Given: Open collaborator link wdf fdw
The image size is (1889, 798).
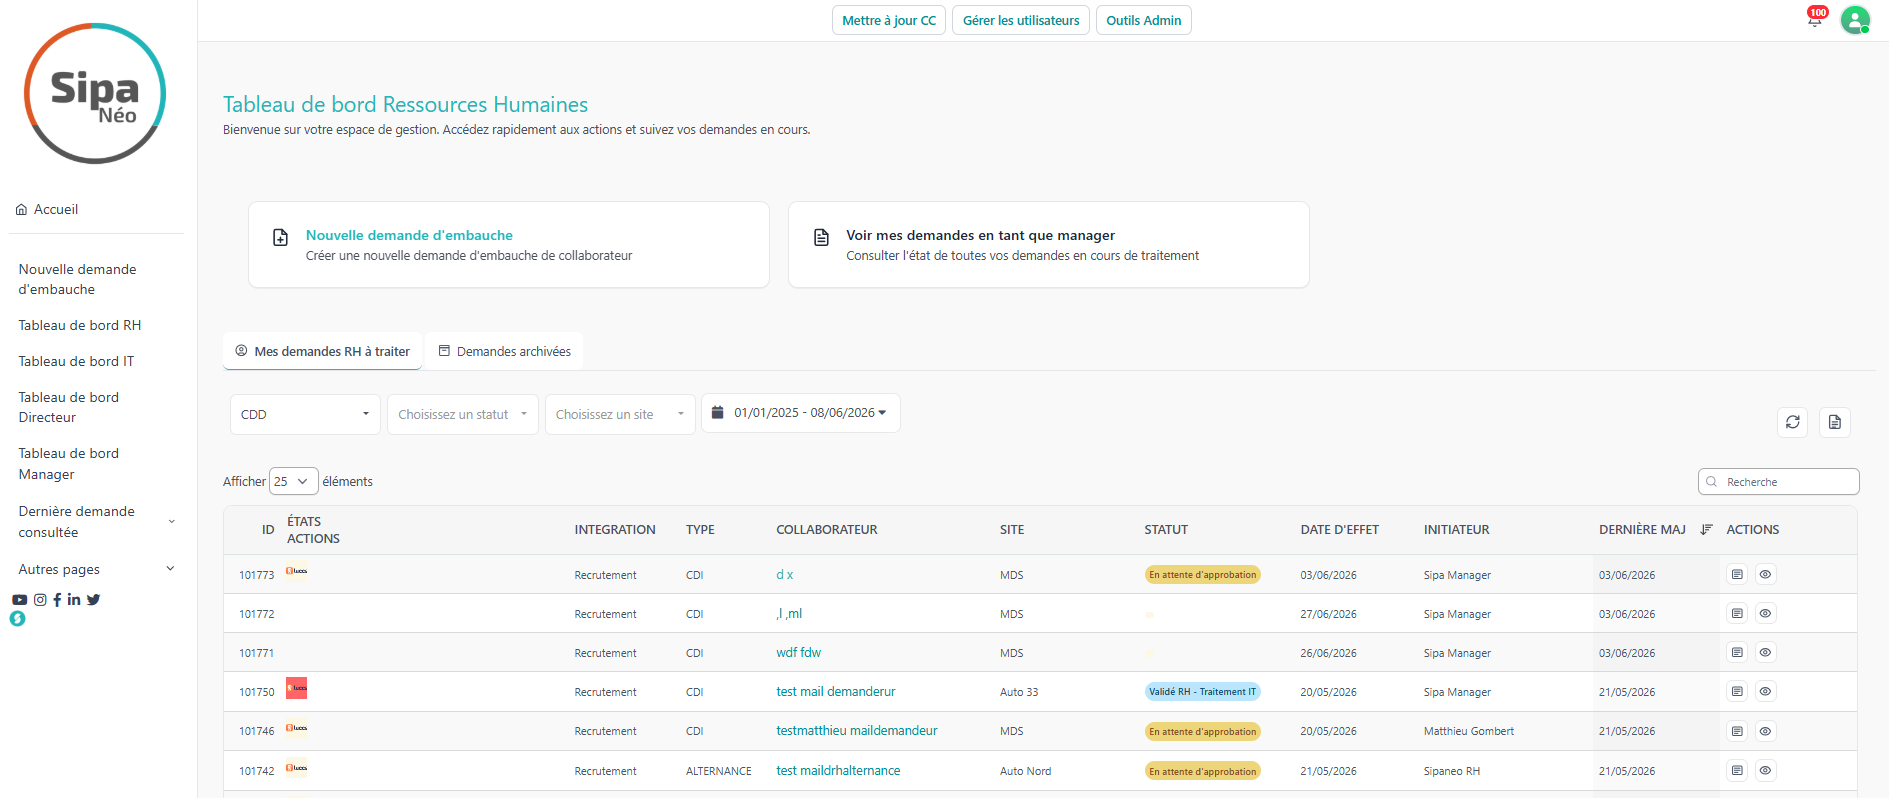Looking at the screenshot, I should coord(799,653).
